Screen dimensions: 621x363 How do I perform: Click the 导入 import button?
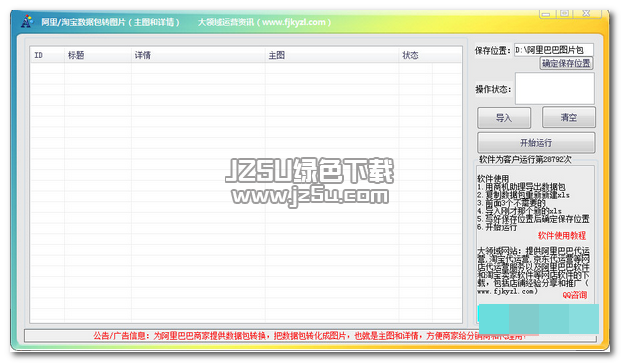point(504,118)
